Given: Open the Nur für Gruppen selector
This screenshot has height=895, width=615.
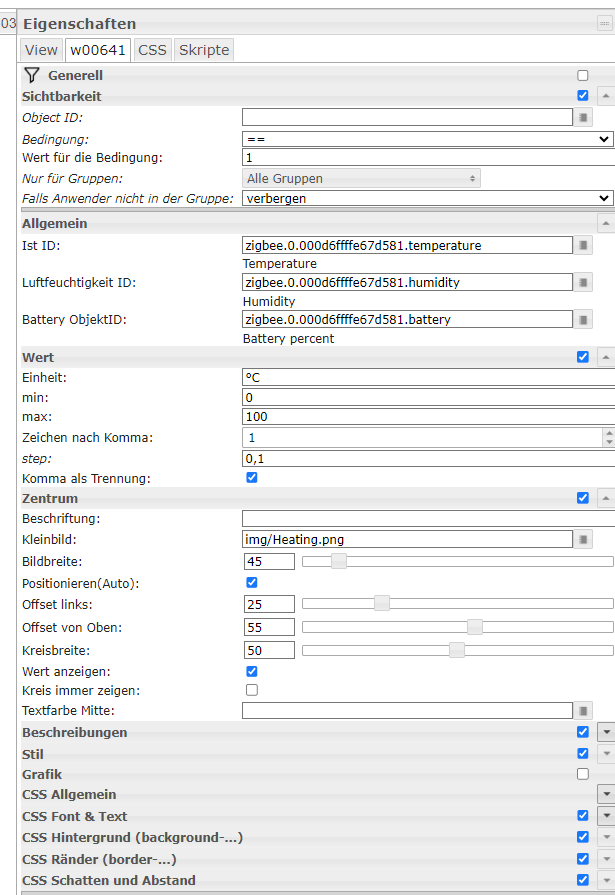Looking at the screenshot, I should [361, 178].
